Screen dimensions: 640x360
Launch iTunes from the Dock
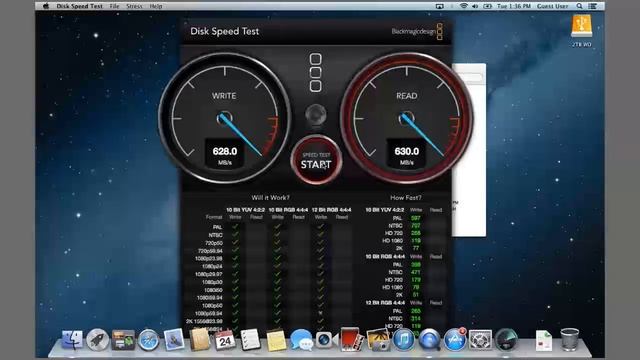[403, 340]
